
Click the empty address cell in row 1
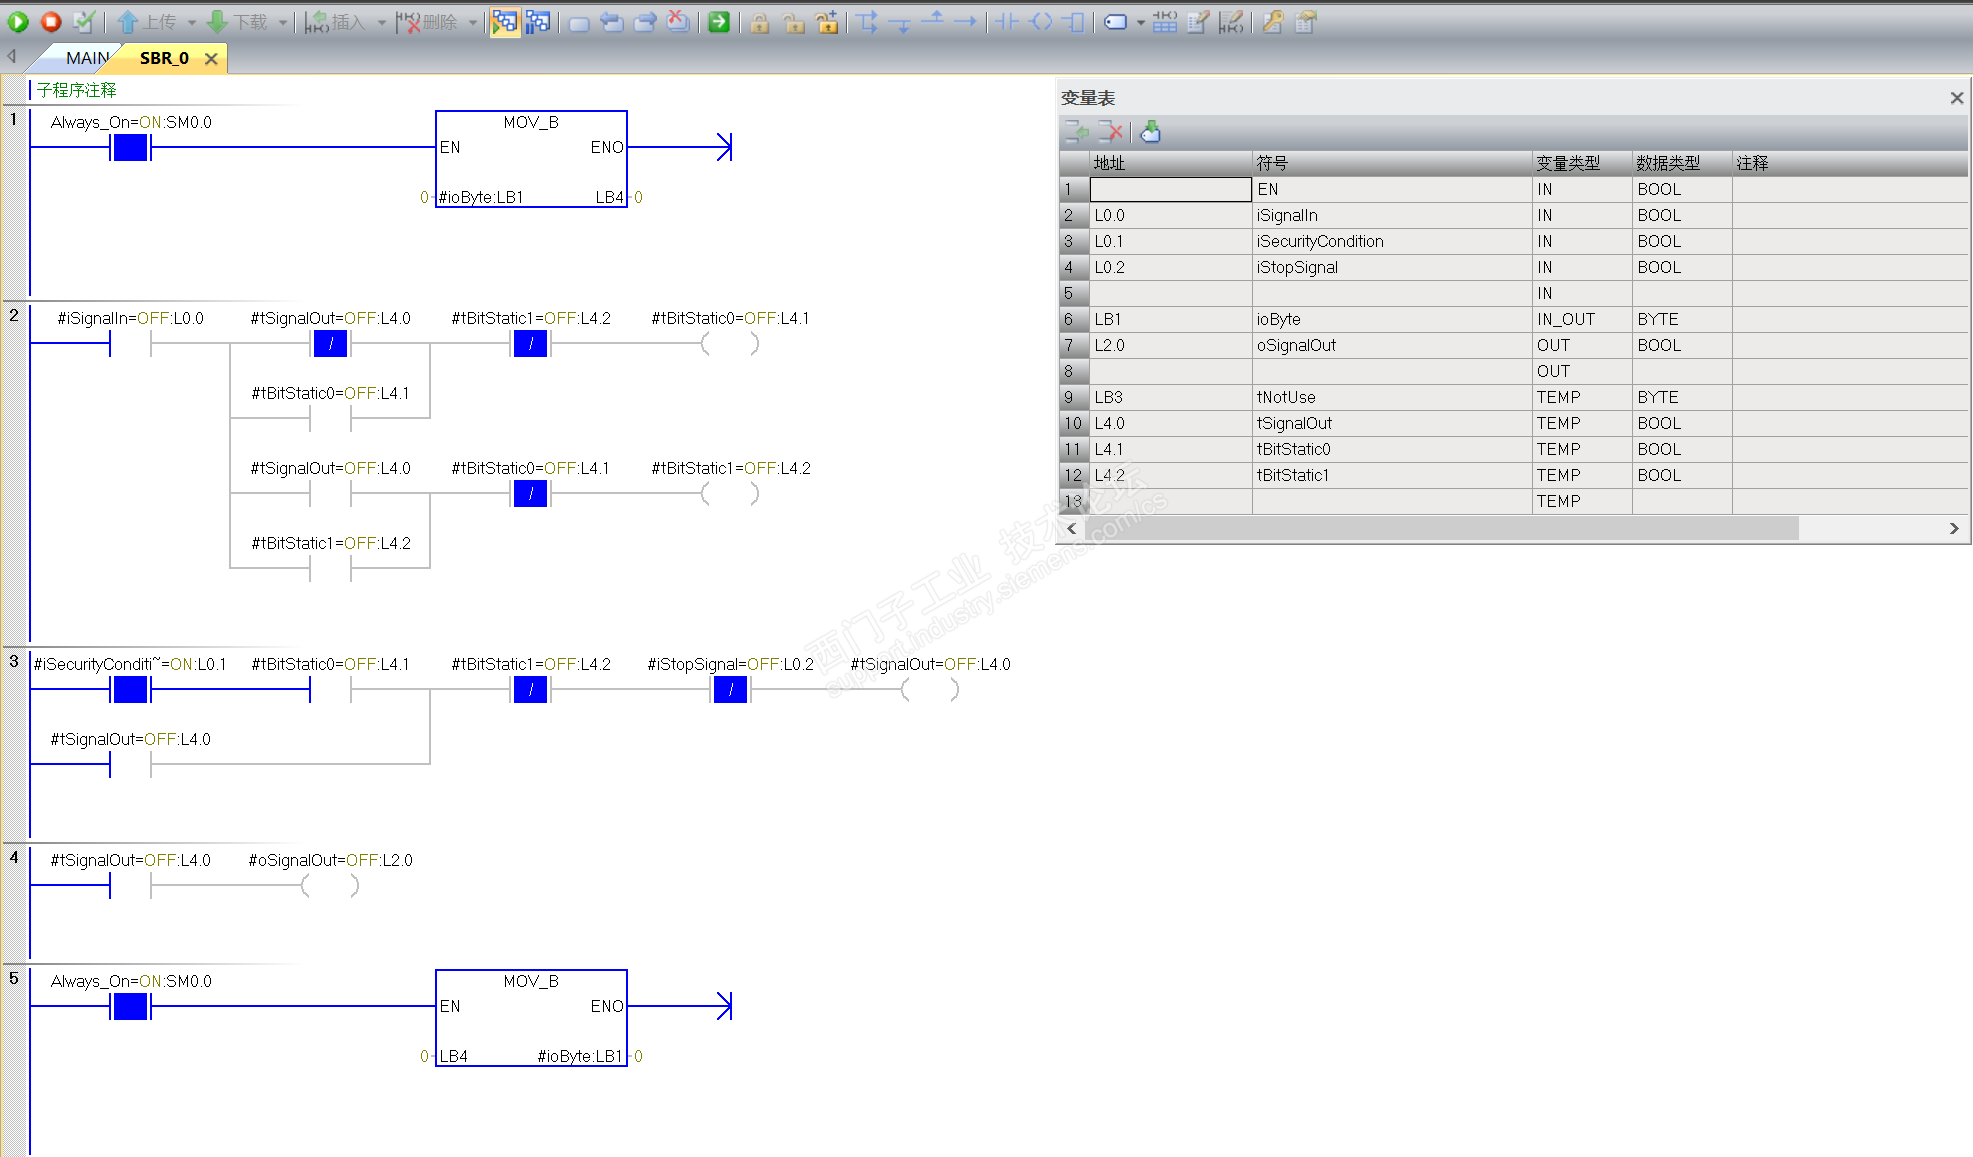point(1169,189)
